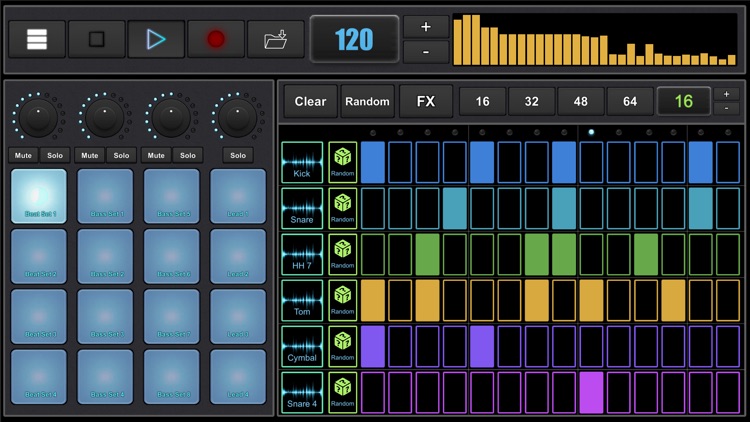Select the 64 step page tab
The image size is (750, 422).
tap(630, 101)
